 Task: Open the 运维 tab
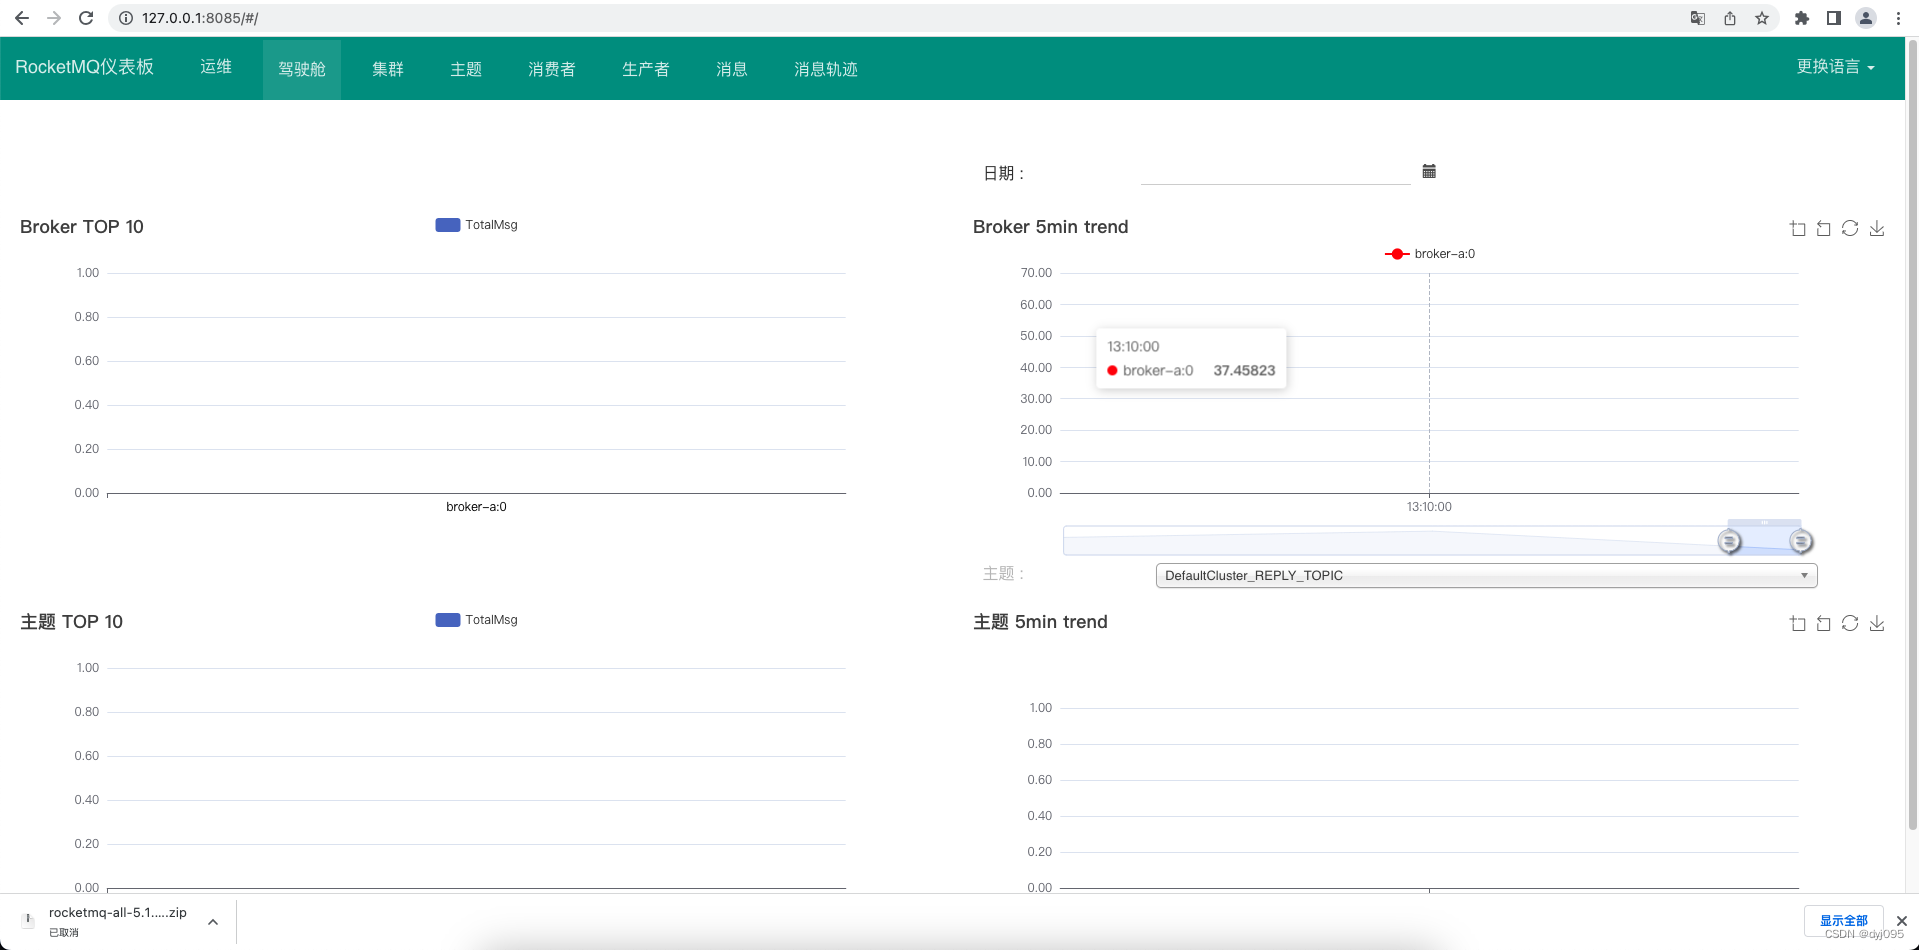pyautogui.click(x=216, y=67)
